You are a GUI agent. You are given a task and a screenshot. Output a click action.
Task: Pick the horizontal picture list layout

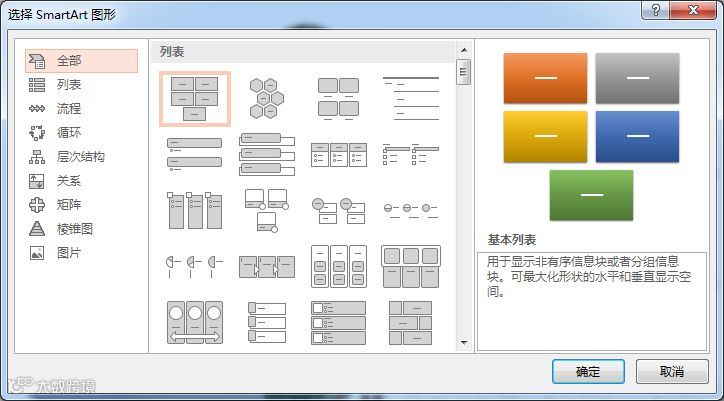(410, 267)
